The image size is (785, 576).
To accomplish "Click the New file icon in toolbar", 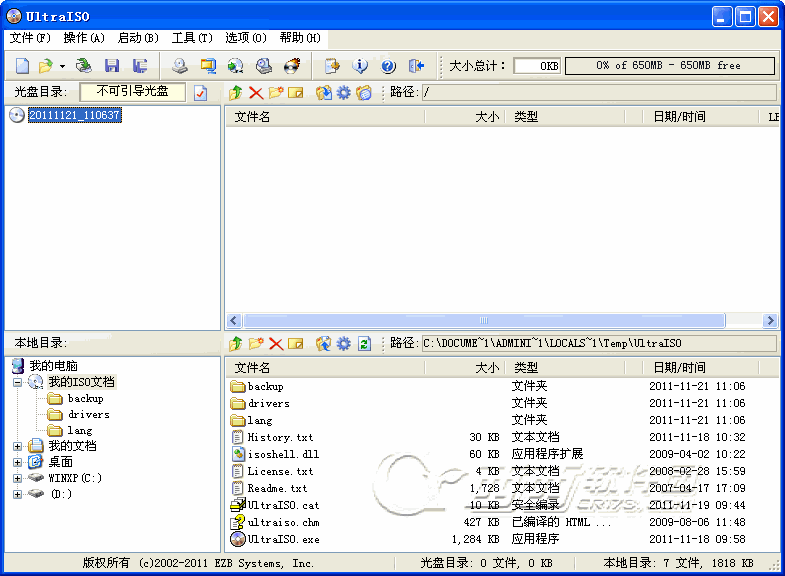I will 22,66.
